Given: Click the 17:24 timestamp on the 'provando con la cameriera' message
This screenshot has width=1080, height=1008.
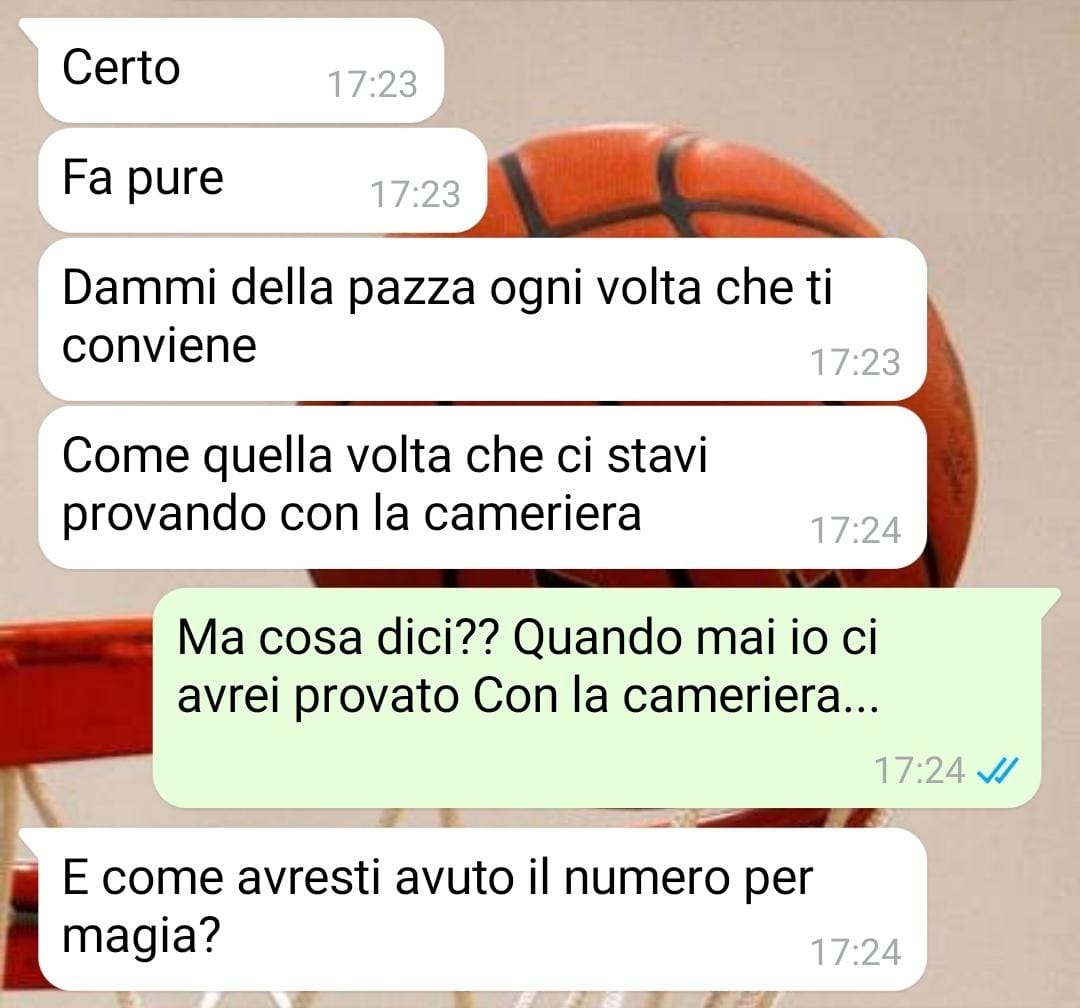Looking at the screenshot, I should pos(855,531).
